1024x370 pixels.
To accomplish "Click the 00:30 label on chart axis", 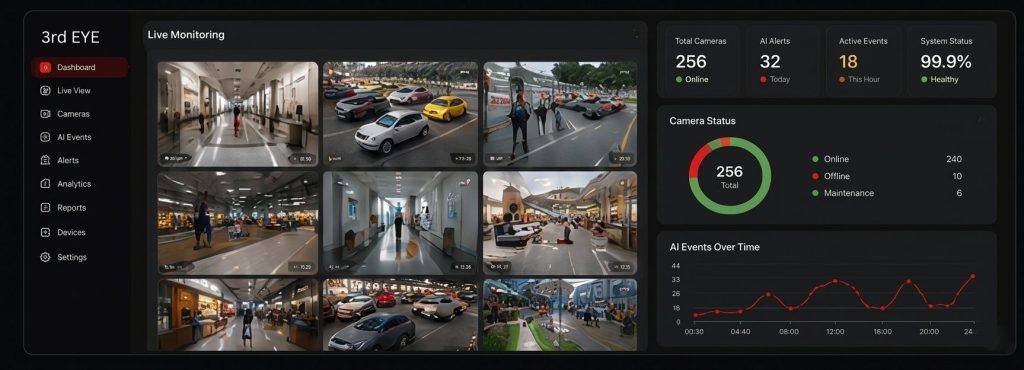I will tap(694, 331).
